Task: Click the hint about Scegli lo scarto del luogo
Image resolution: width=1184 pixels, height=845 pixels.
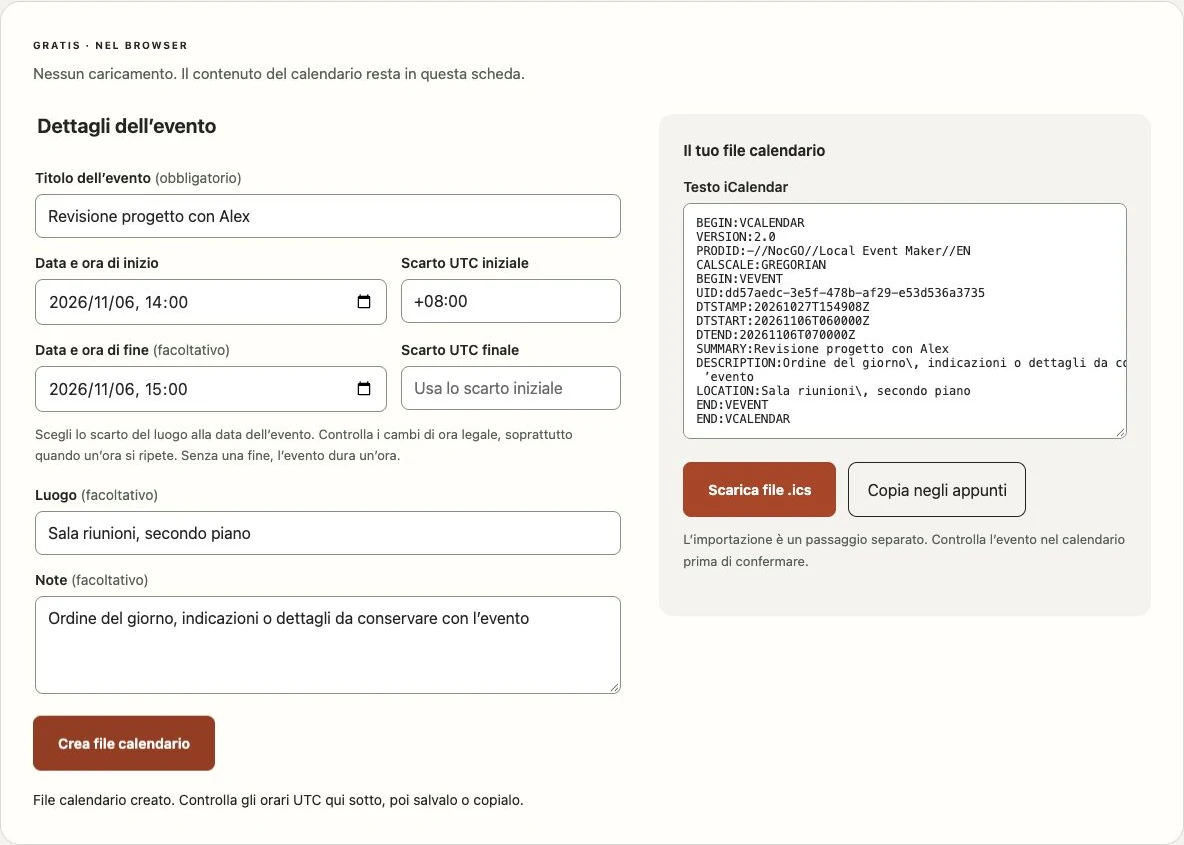Action: coord(304,445)
